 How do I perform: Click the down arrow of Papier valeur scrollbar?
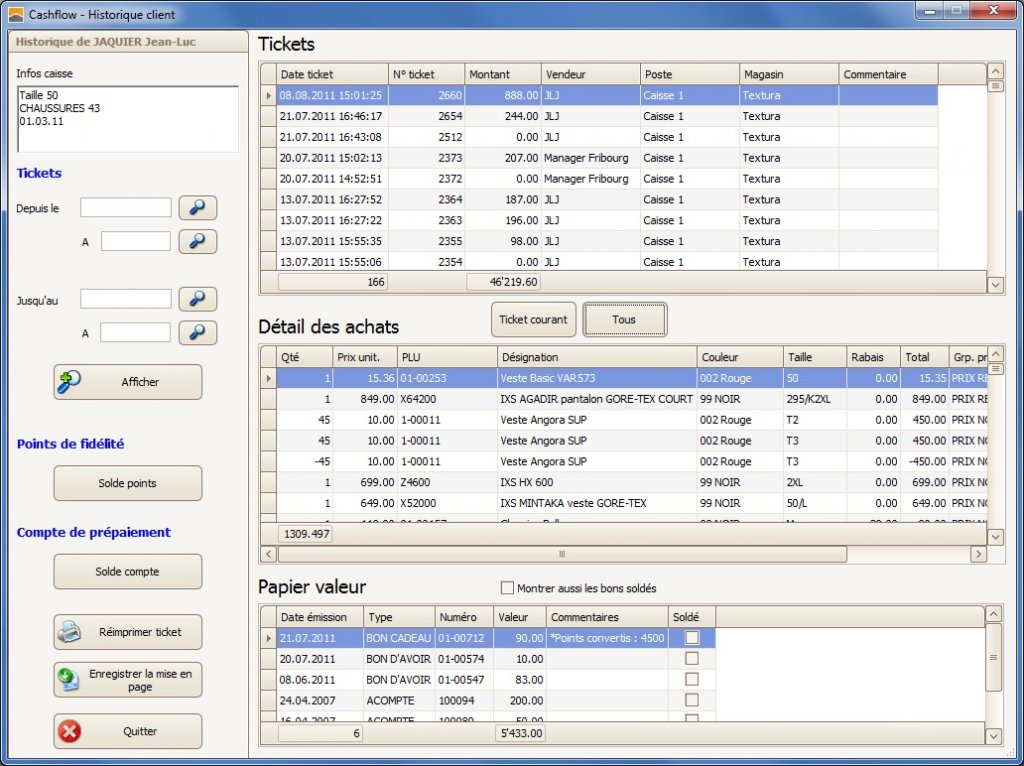pyautogui.click(x=994, y=736)
